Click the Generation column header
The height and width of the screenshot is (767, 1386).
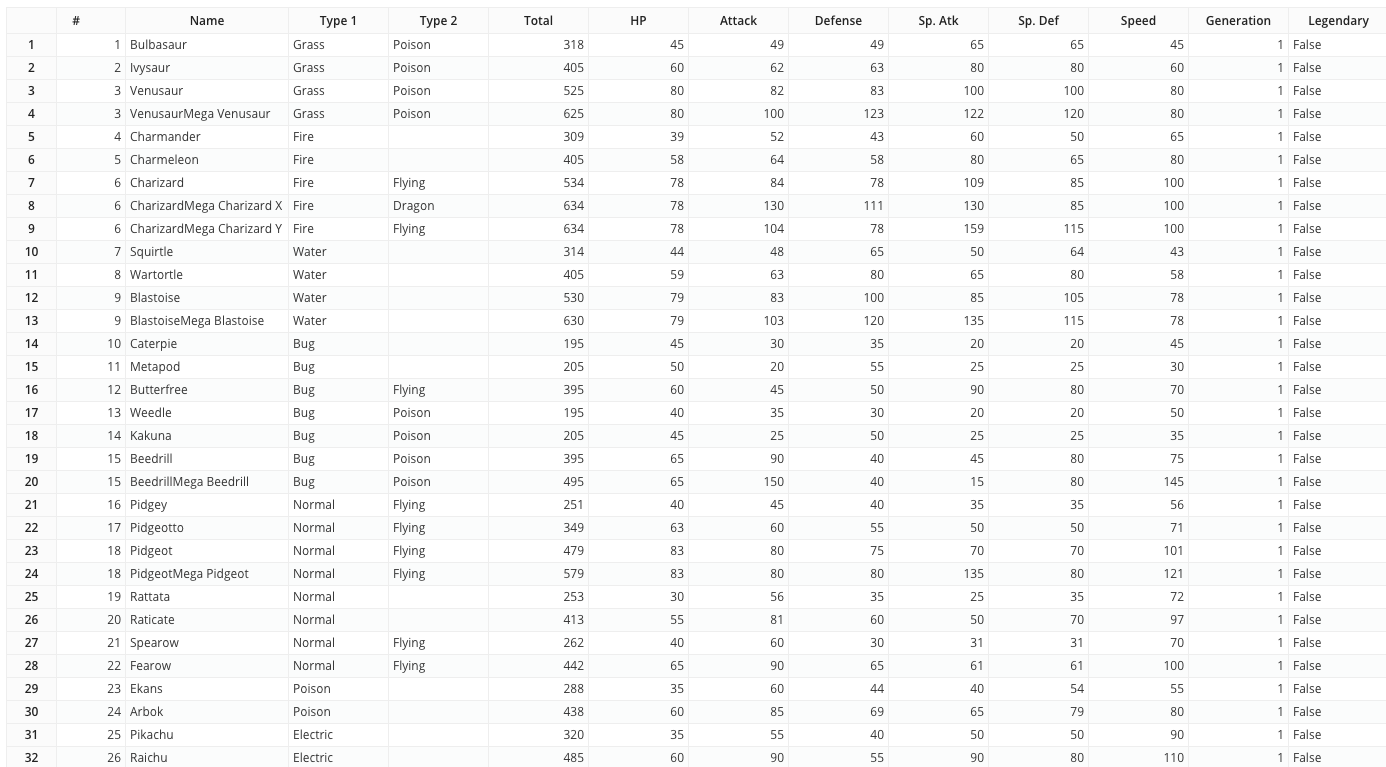click(1238, 20)
